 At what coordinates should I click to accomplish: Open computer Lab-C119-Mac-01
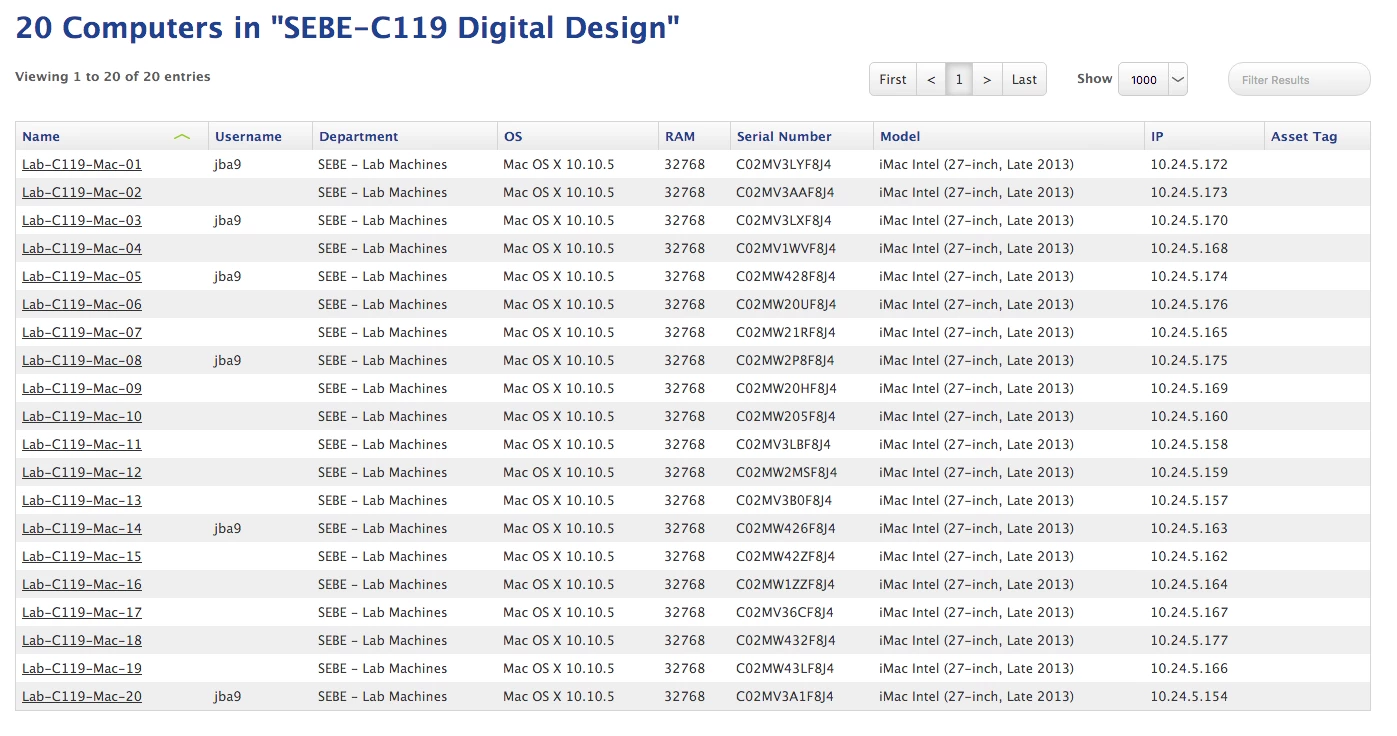(82, 165)
